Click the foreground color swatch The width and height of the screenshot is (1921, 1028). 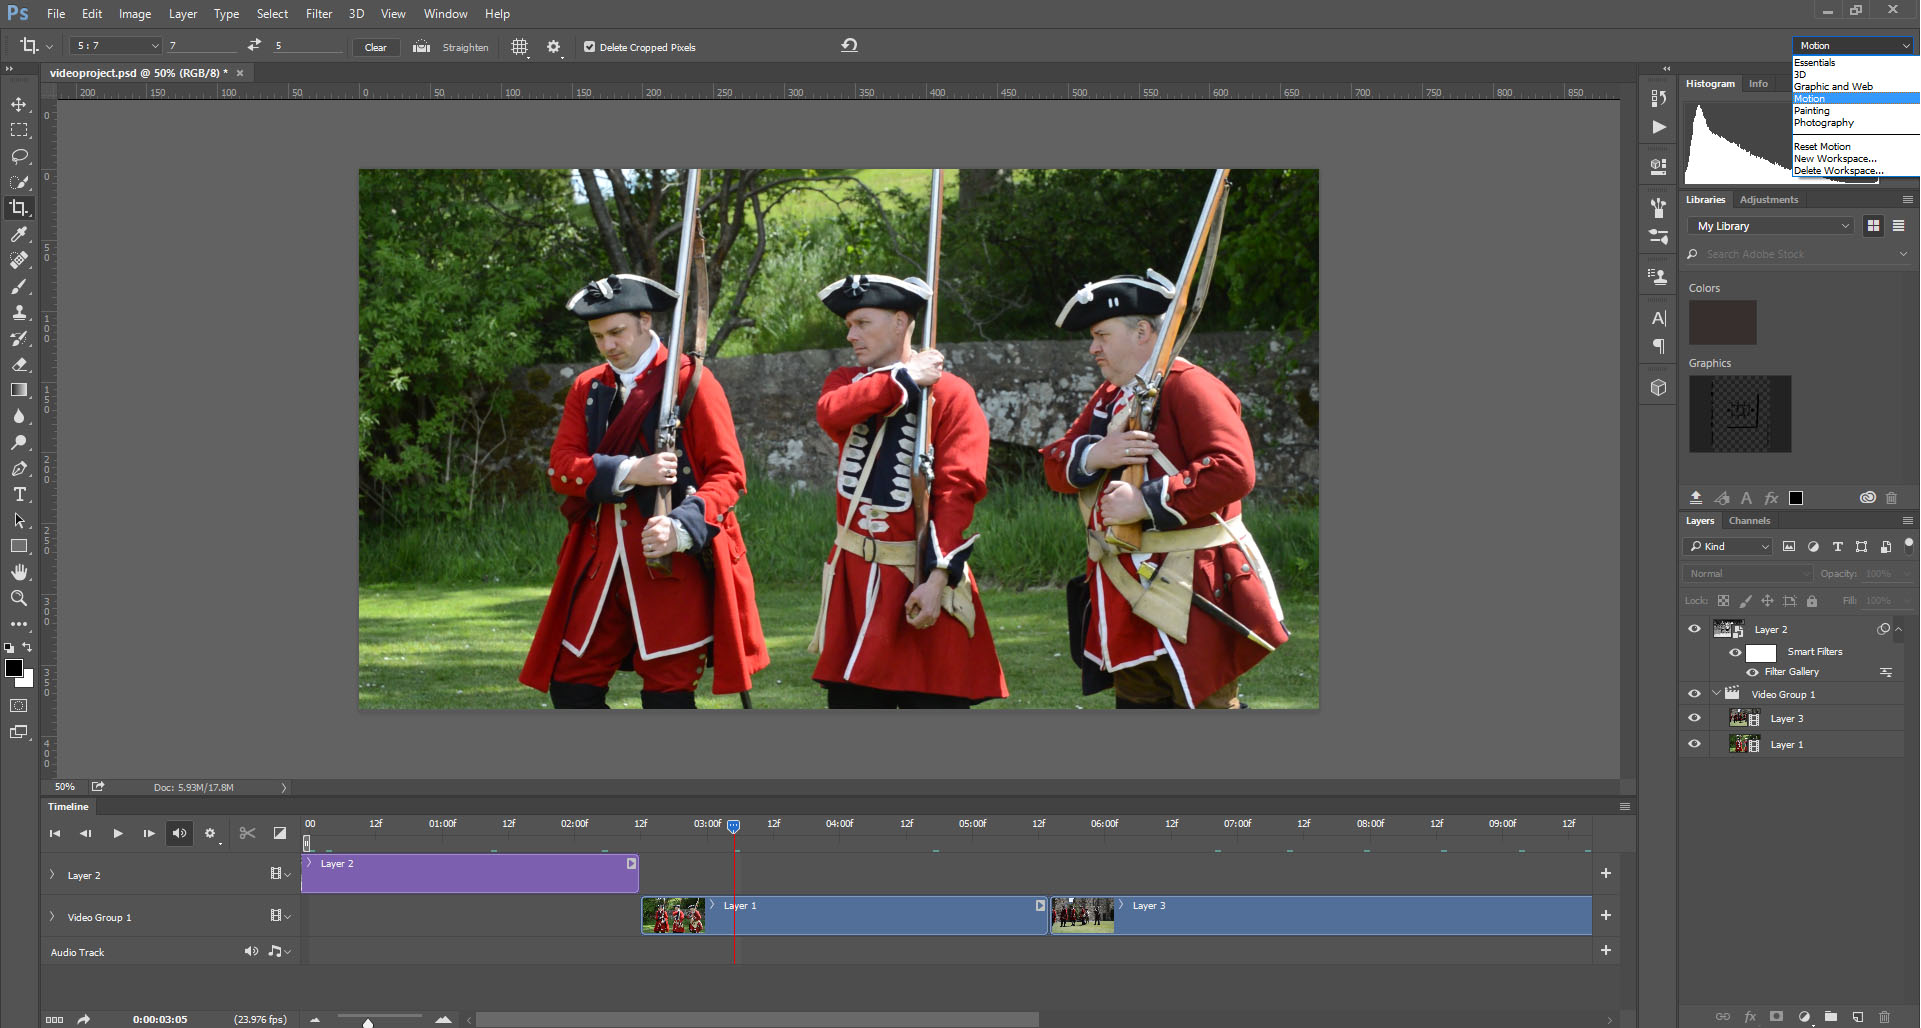click(13, 668)
